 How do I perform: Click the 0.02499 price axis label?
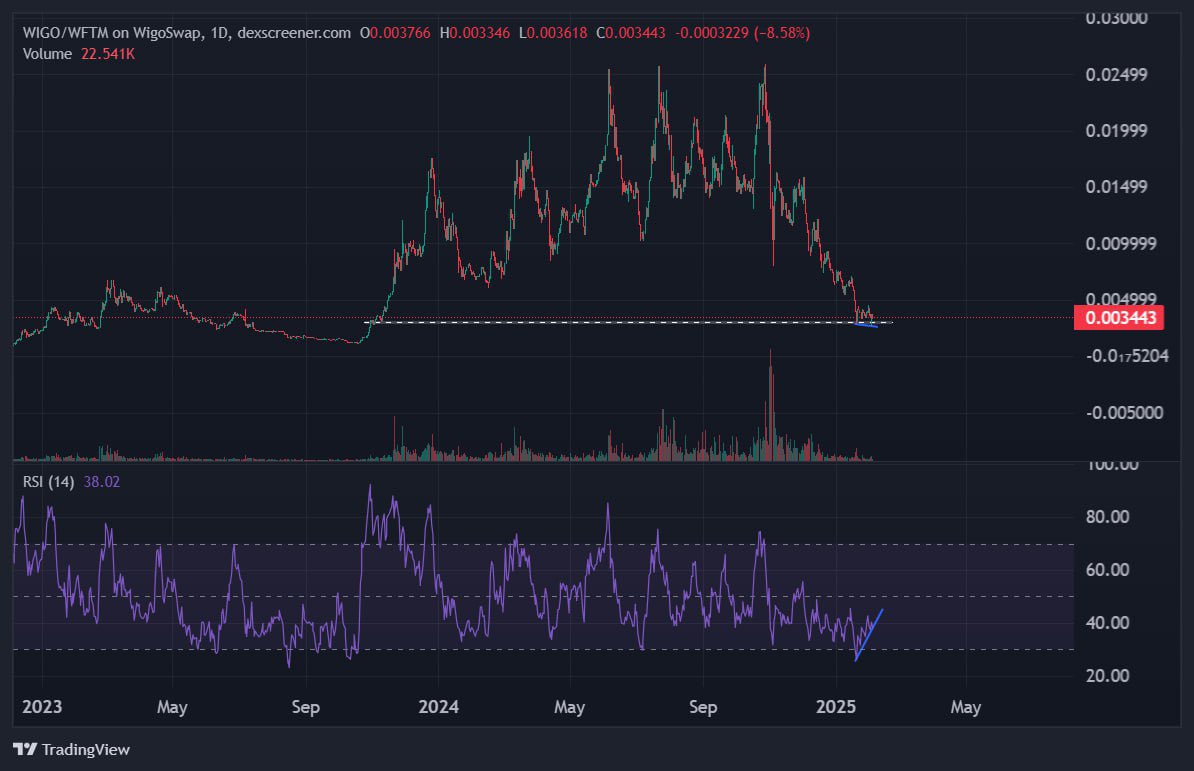tap(1116, 75)
